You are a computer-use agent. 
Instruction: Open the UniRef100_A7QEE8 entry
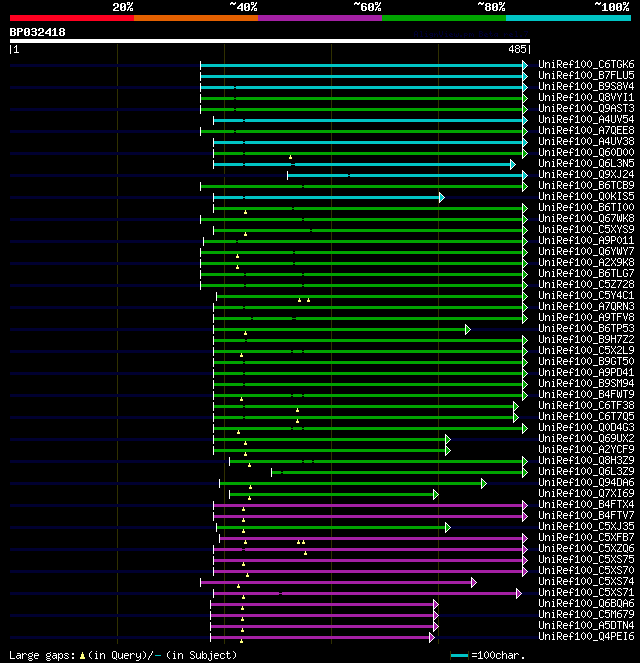pyautogui.click(x=586, y=130)
